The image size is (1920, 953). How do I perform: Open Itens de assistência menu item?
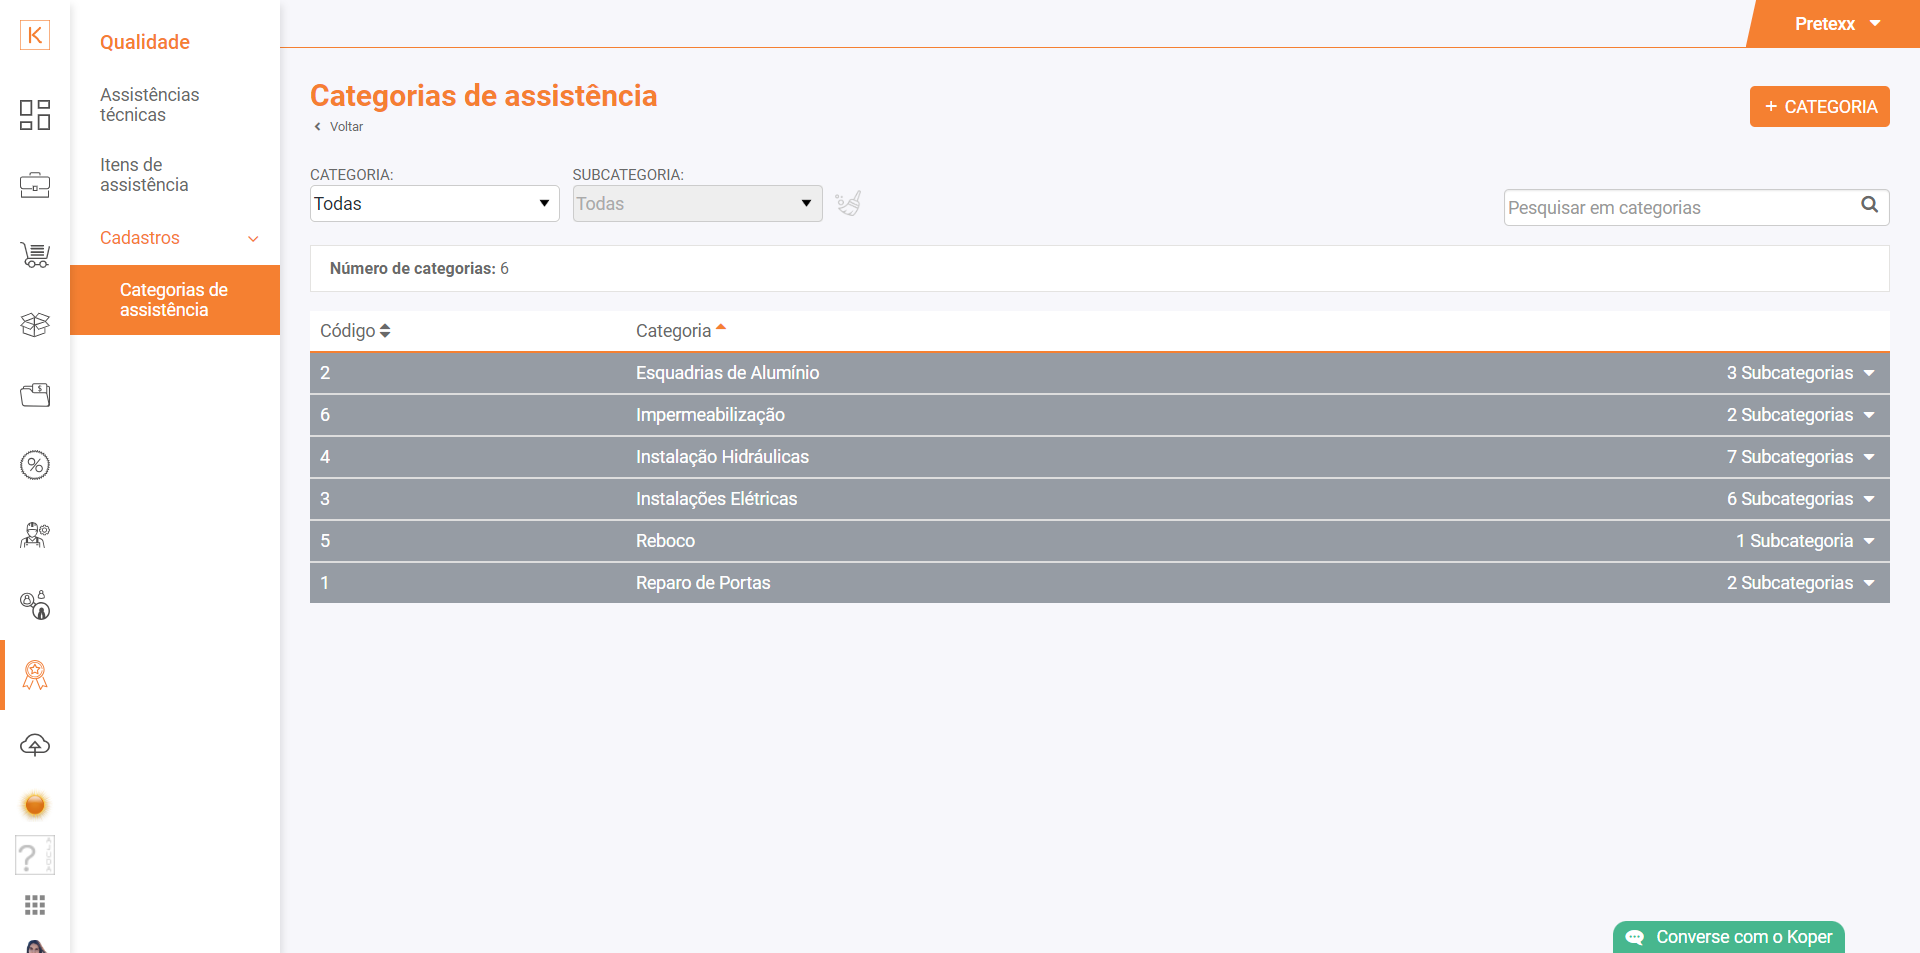point(144,175)
